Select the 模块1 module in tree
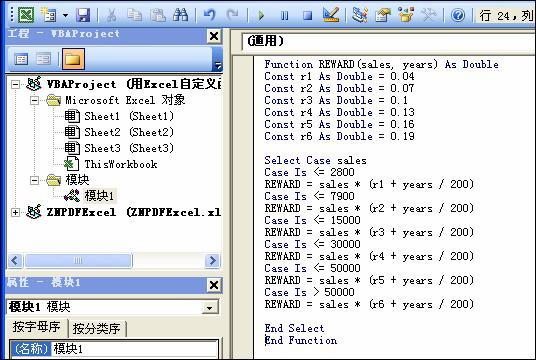This screenshot has height=360, width=536. (x=99, y=196)
